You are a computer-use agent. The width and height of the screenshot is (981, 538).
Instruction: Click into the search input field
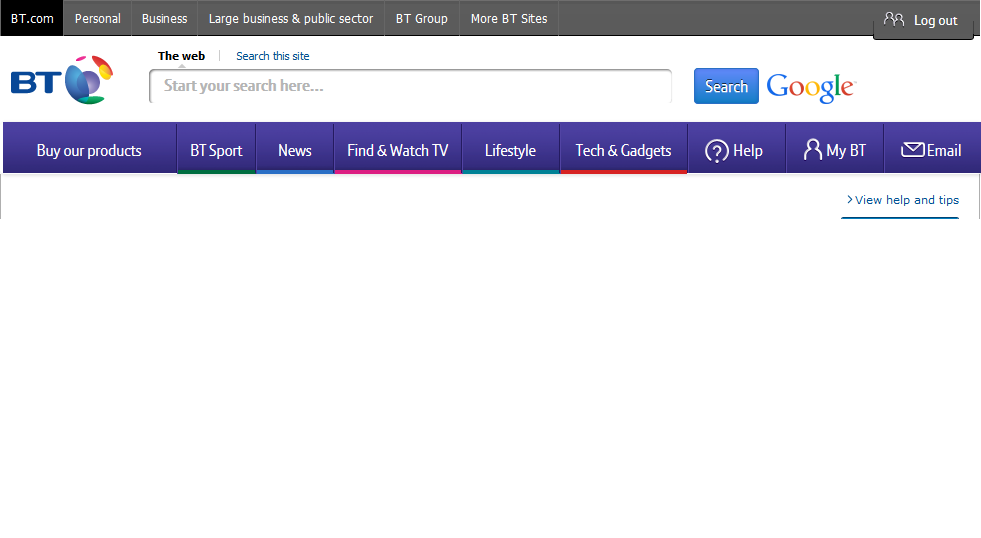(x=410, y=86)
